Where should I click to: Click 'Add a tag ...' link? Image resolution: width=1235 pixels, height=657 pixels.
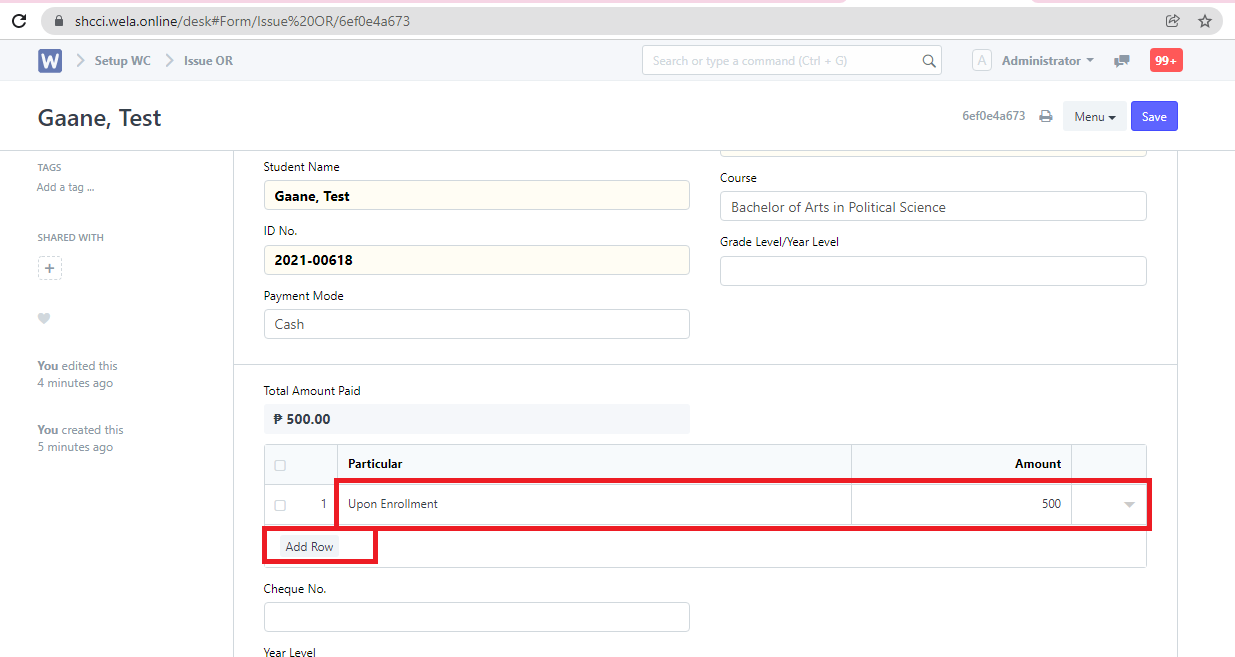pyautogui.click(x=66, y=187)
